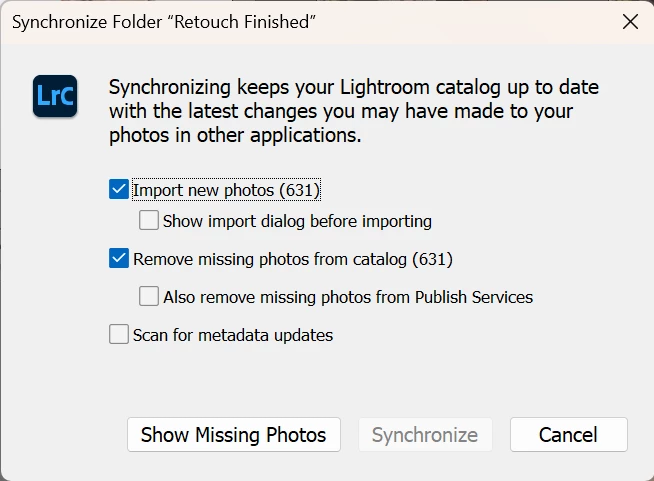This screenshot has height=481, width=654.
Task: Close the Synchronize Folder dialog with X
Action: [x=630, y=22]
